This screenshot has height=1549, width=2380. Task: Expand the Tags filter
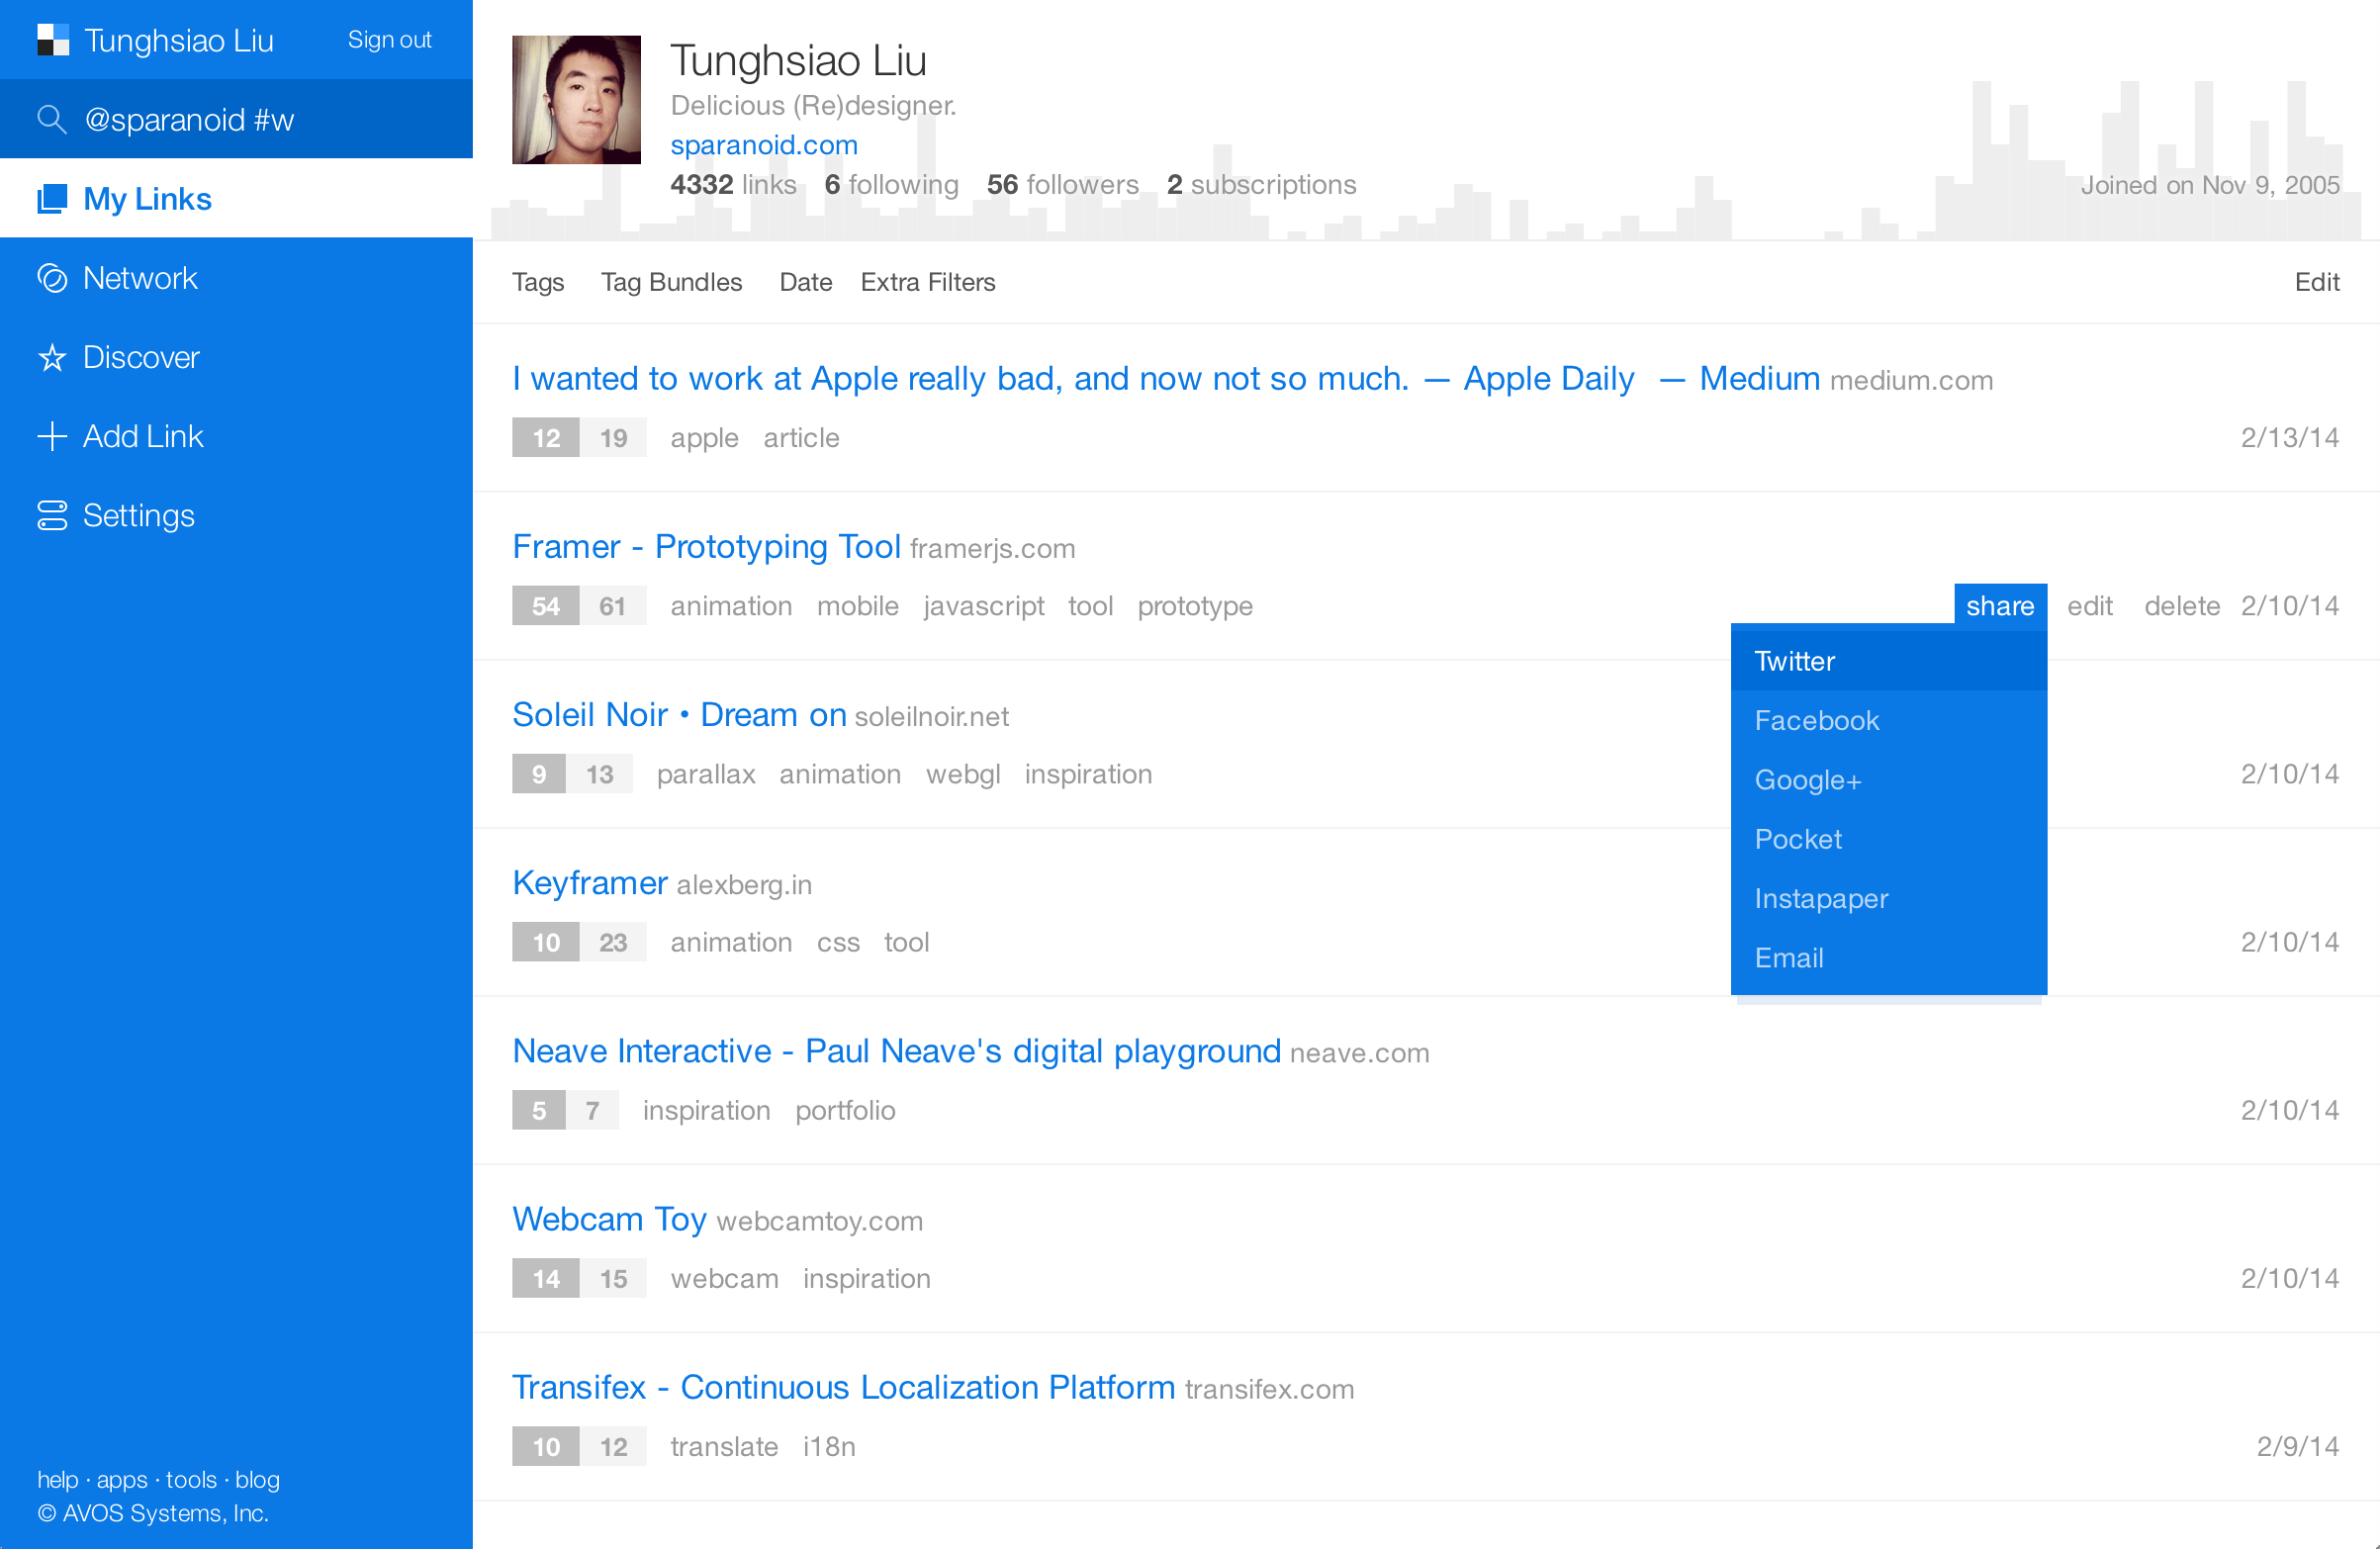[538, 283]
